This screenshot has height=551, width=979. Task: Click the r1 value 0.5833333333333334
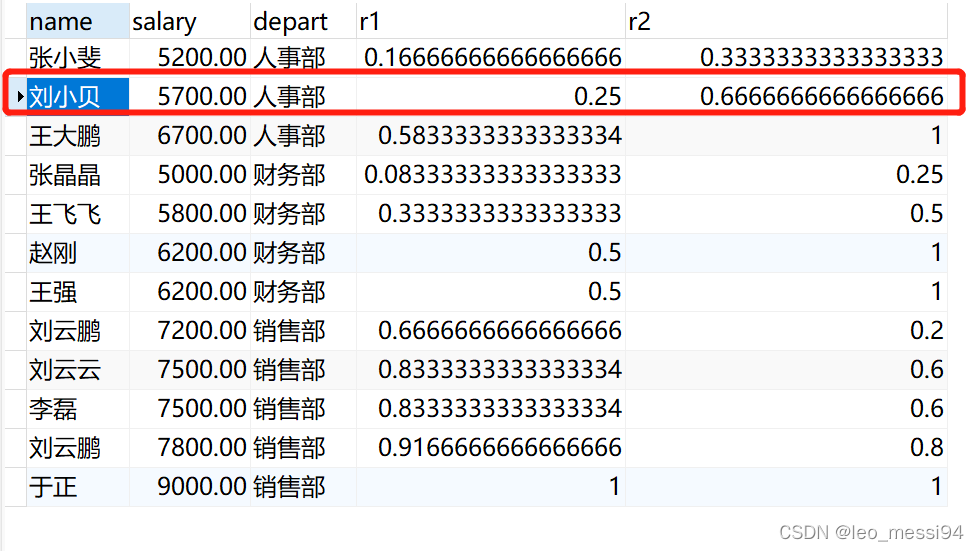[491, 135]
